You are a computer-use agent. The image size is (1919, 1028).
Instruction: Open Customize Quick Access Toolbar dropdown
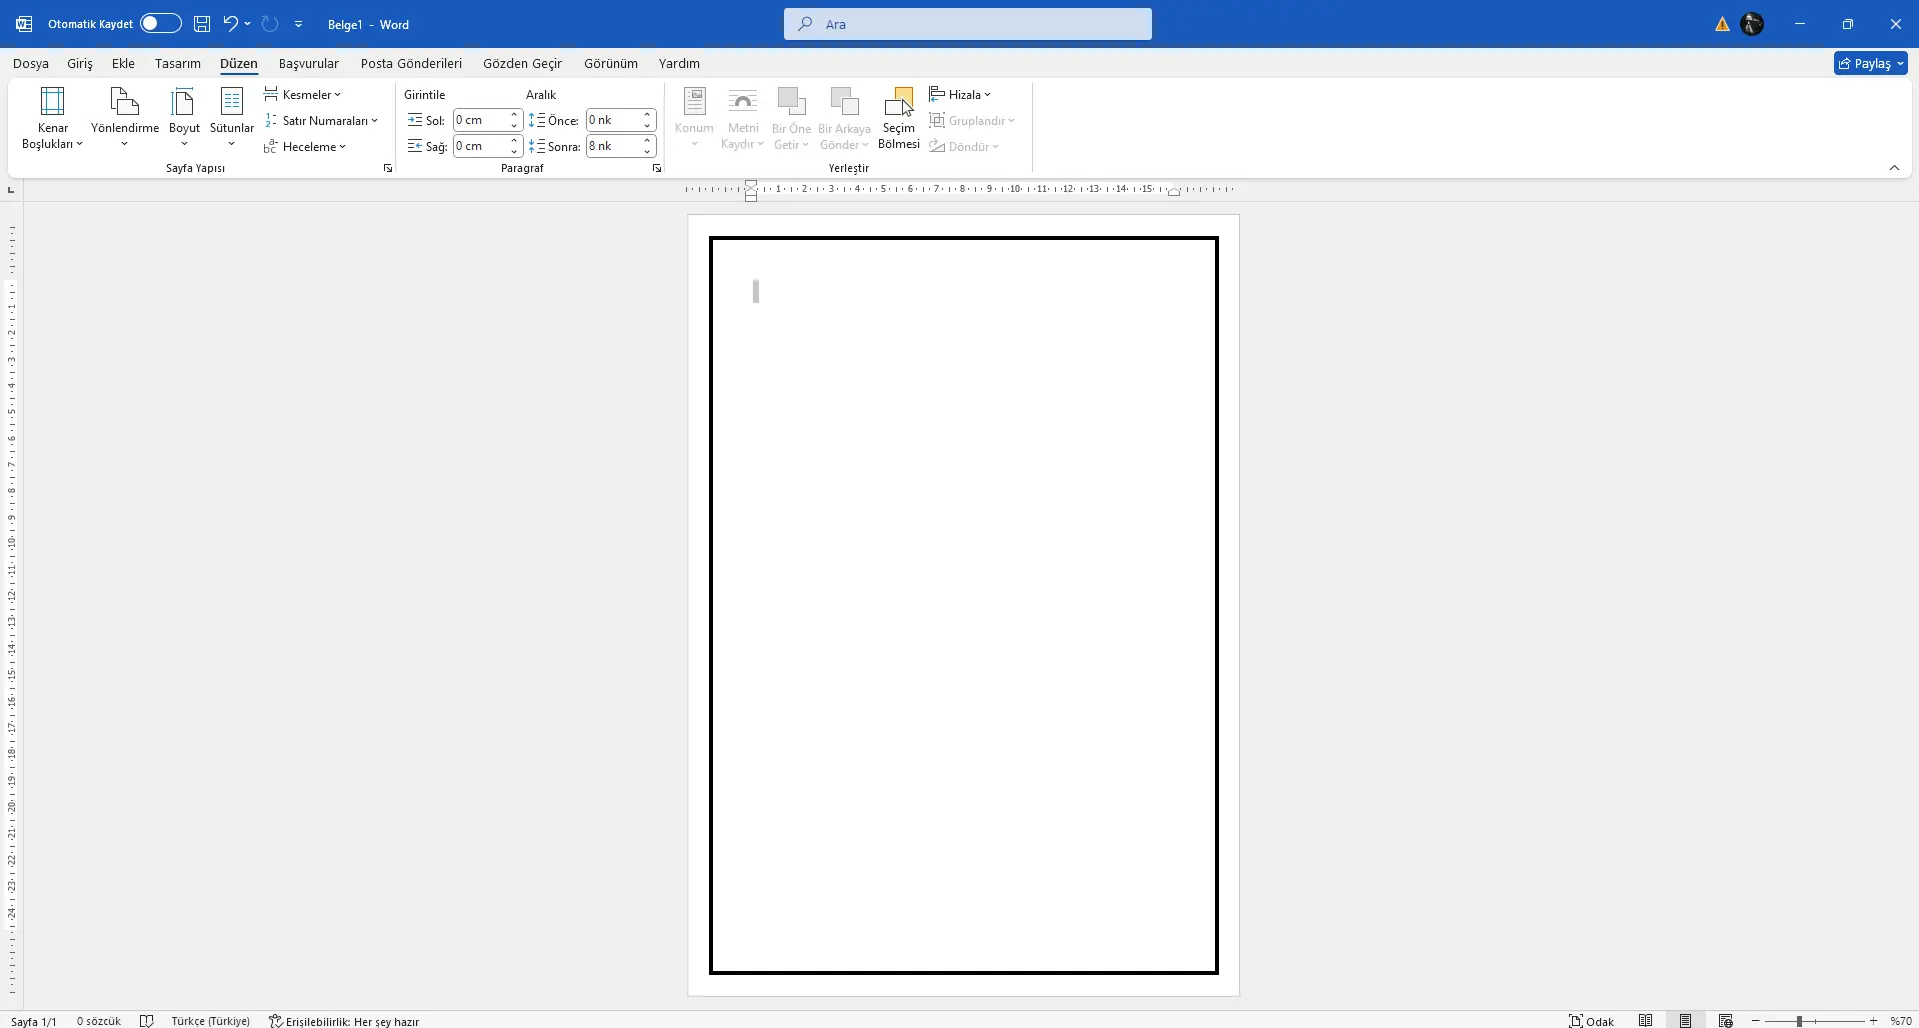pyautogui.click(x=298, y=24)
